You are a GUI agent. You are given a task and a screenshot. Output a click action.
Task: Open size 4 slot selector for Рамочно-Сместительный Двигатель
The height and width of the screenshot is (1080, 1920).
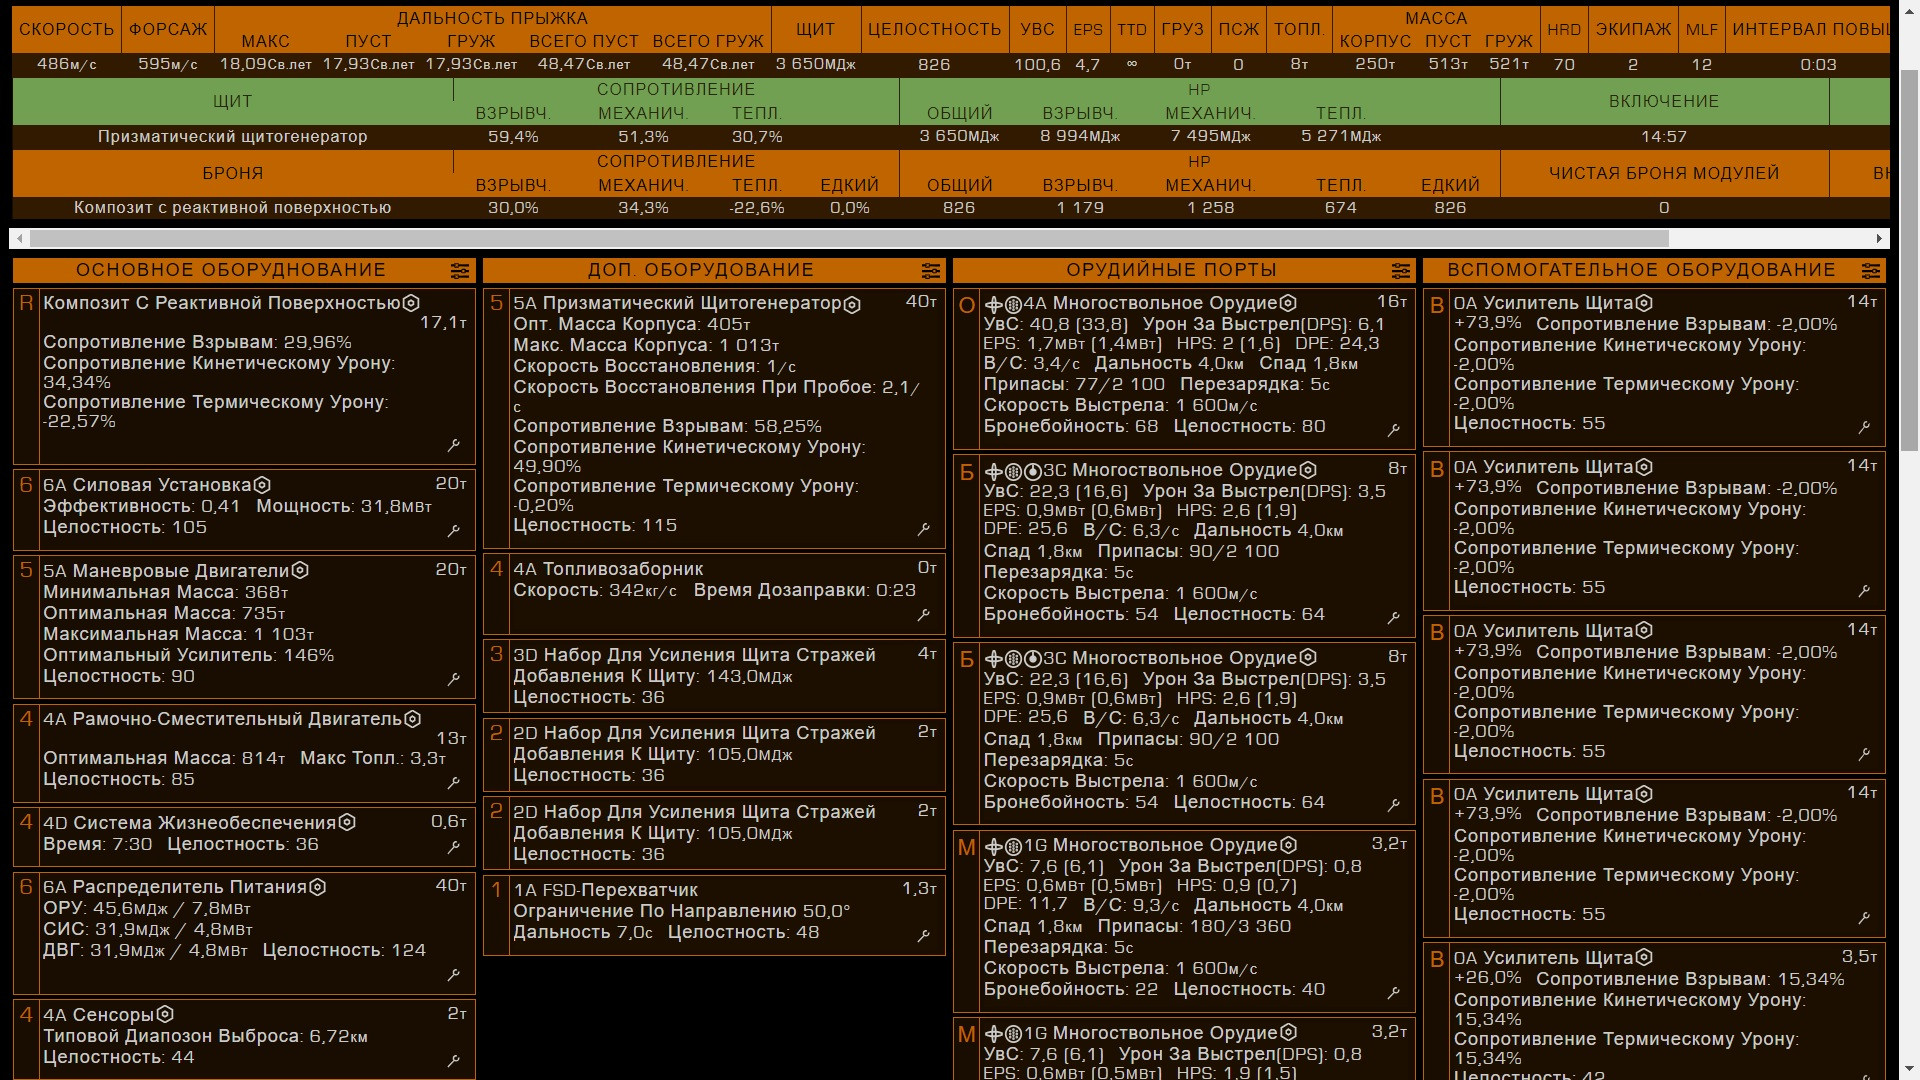click(x=26, y=719)
